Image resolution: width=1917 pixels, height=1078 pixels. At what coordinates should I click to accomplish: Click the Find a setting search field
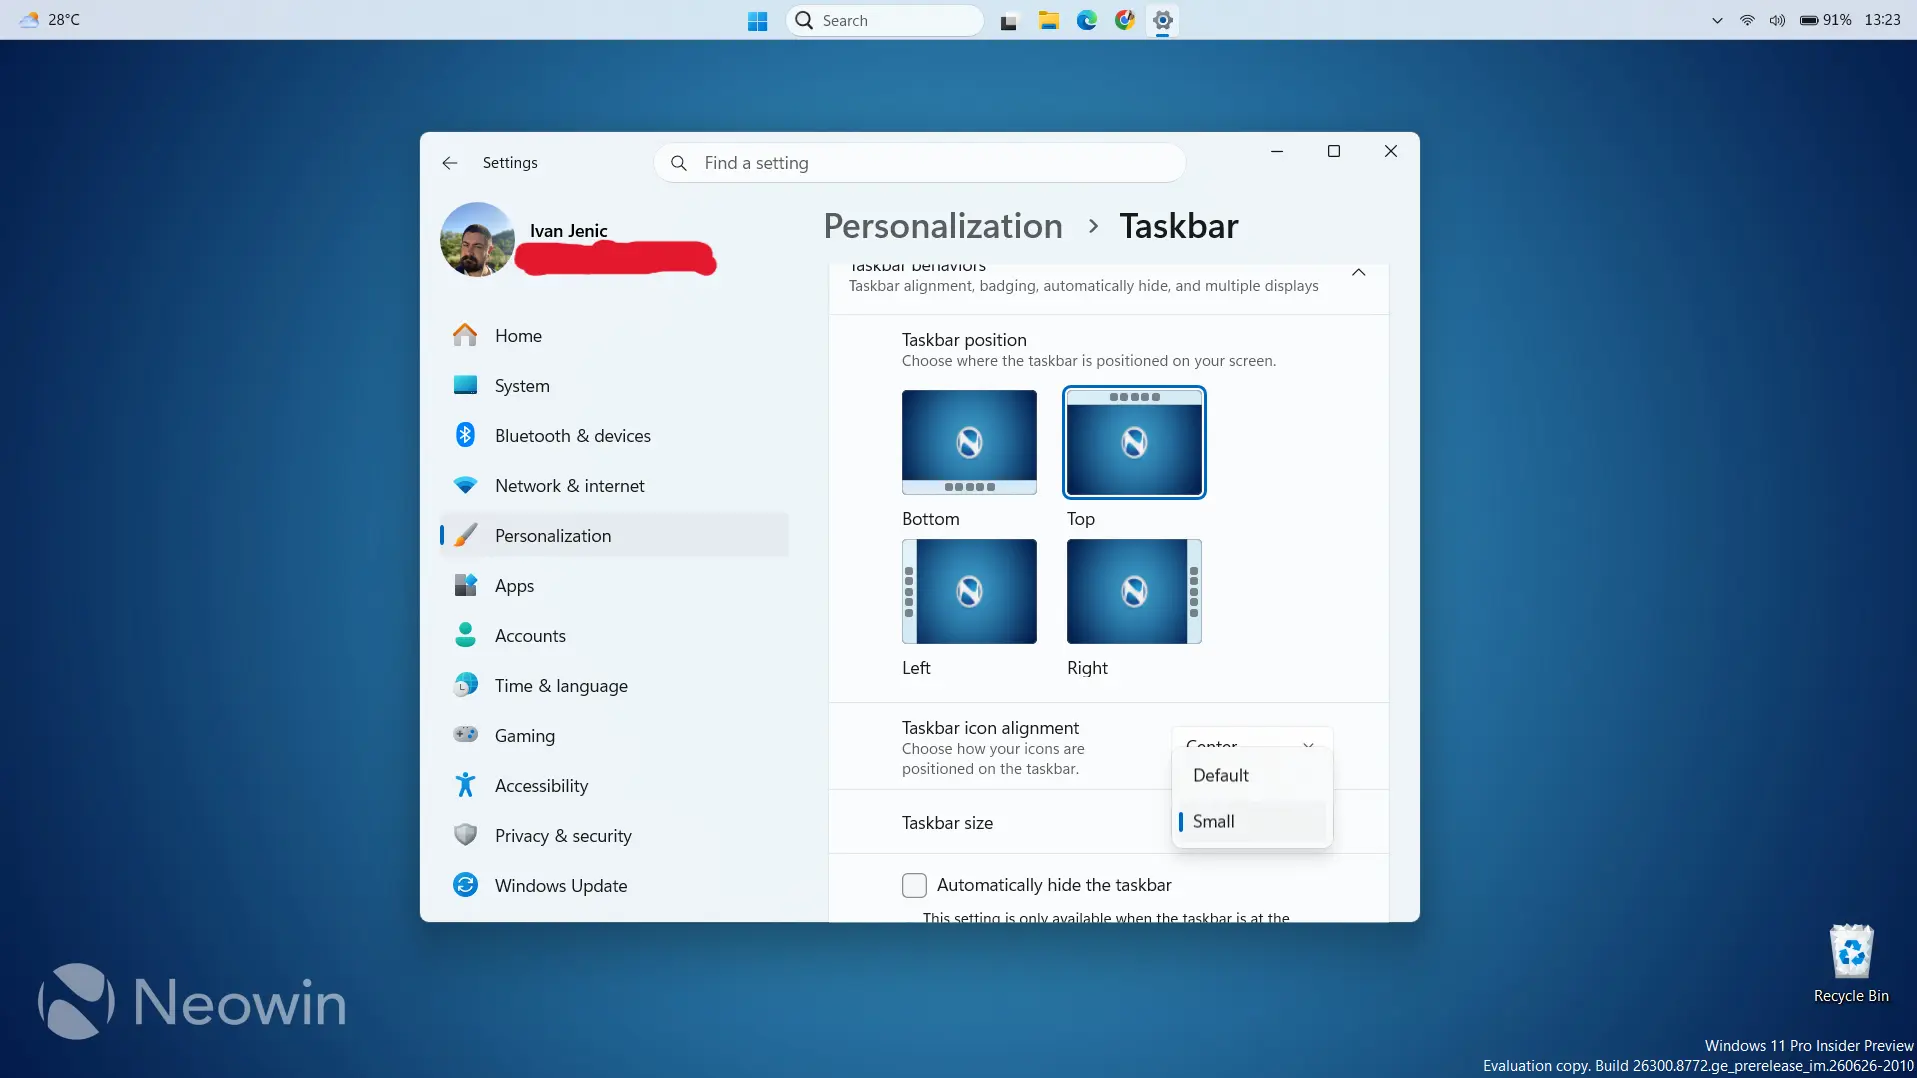click(920, 163)
